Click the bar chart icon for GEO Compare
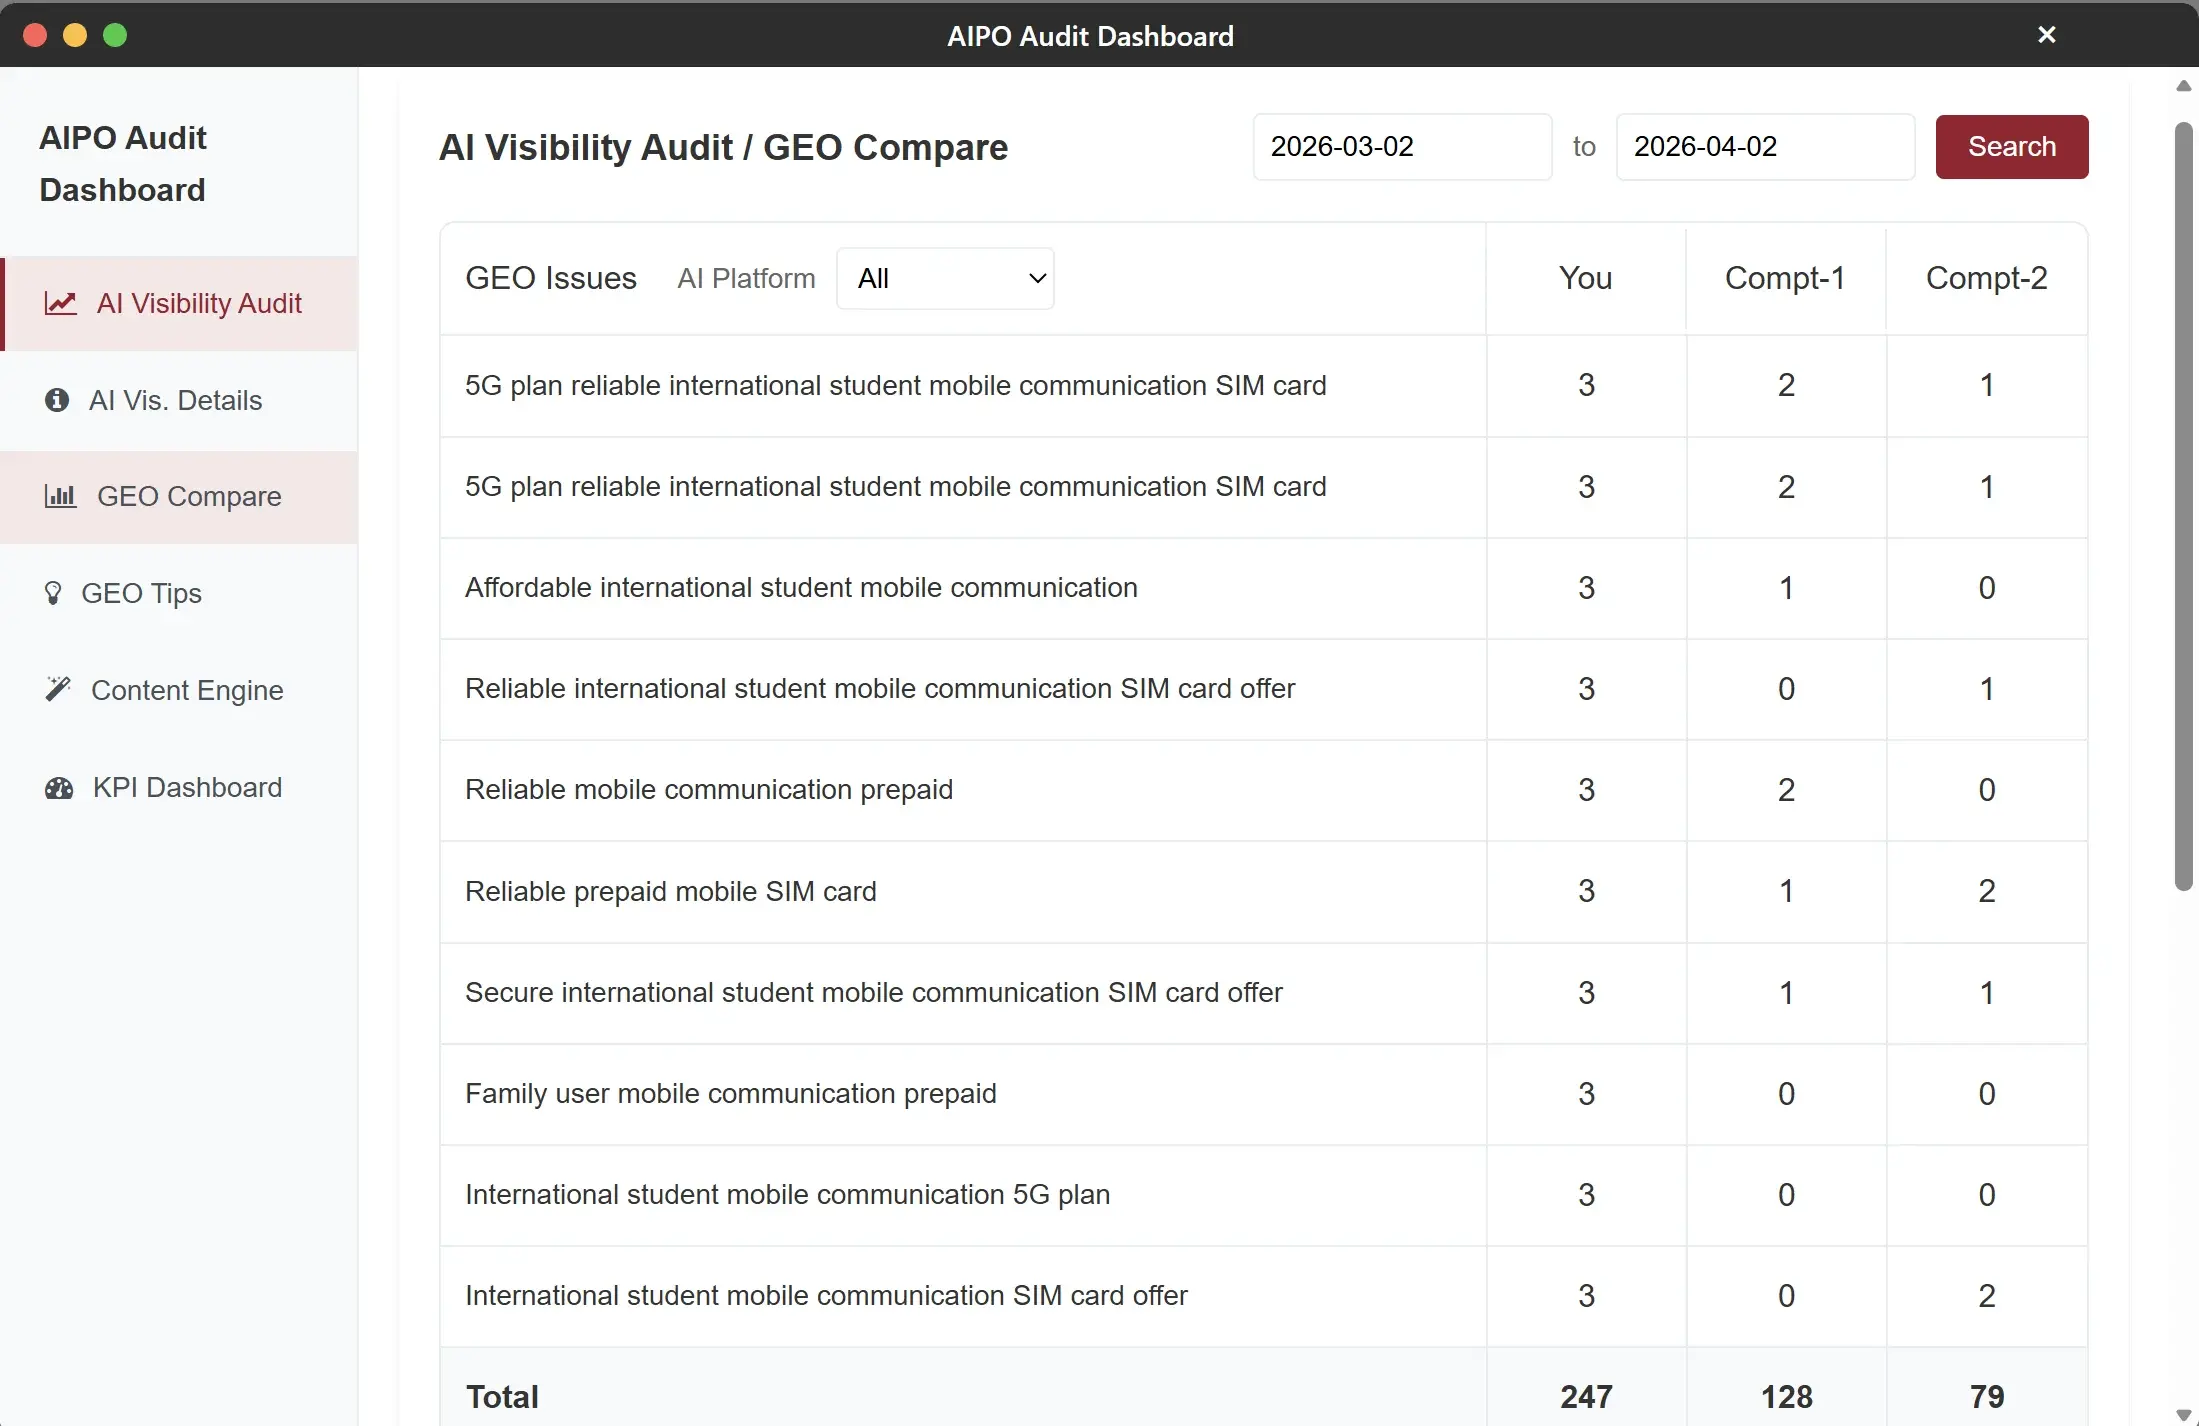Screen dimensions: 2199x1426 60,496
